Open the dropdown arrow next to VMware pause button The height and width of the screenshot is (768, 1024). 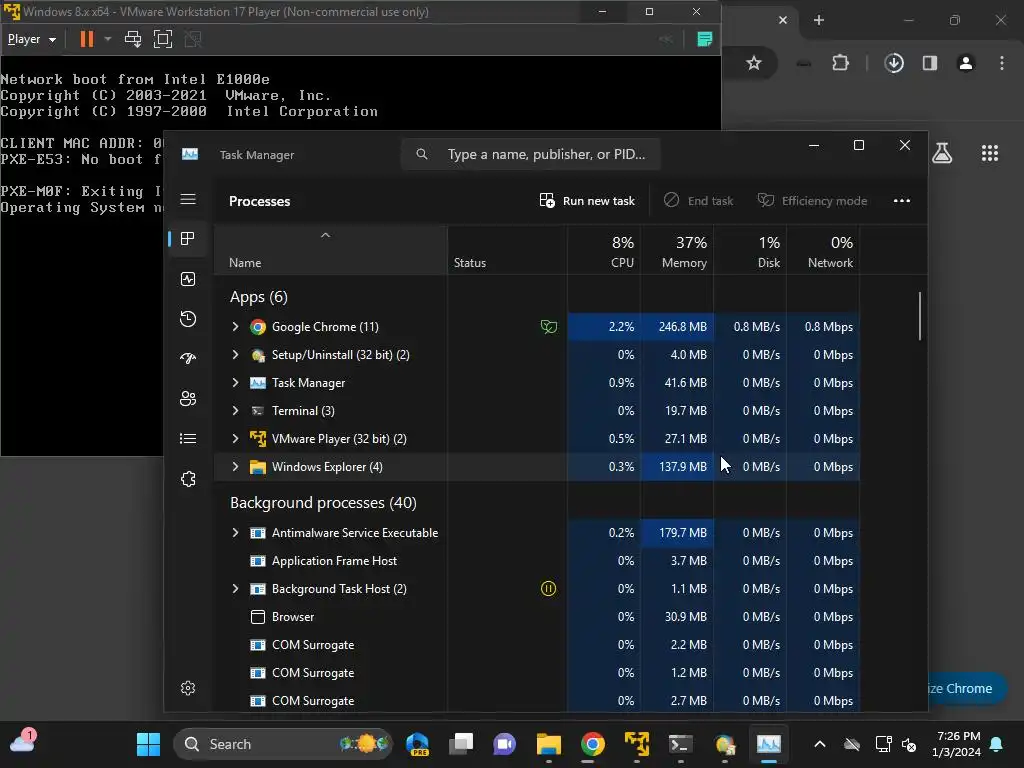[108, 39]
